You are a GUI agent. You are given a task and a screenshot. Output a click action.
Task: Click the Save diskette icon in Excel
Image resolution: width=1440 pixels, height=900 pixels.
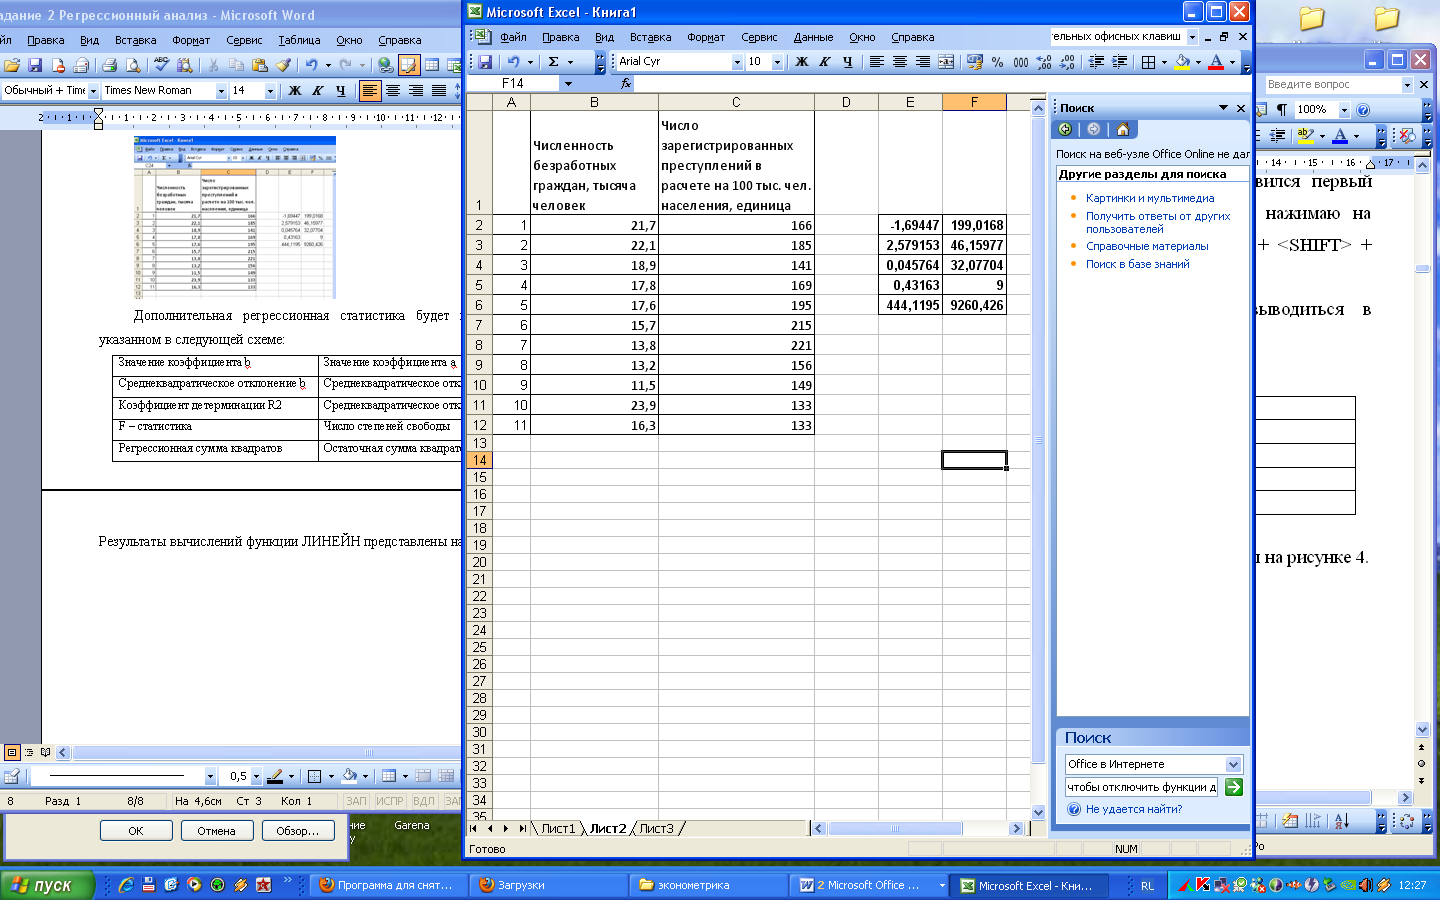point(485,62)
